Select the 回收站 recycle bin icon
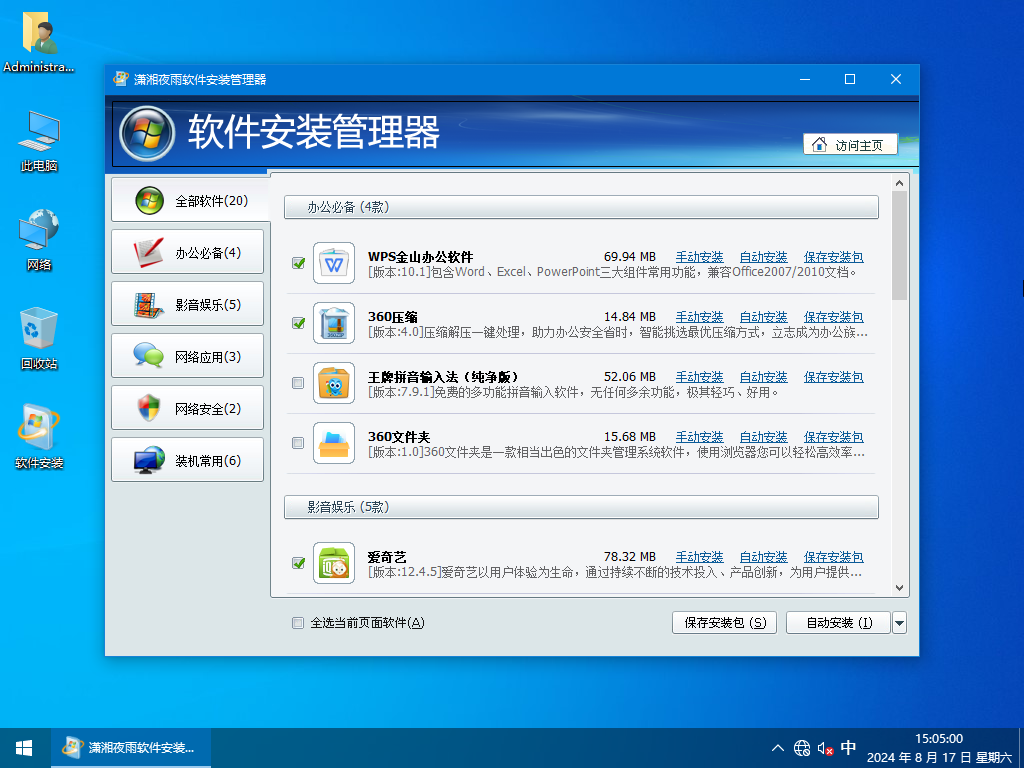 click(x=39, y=338)
